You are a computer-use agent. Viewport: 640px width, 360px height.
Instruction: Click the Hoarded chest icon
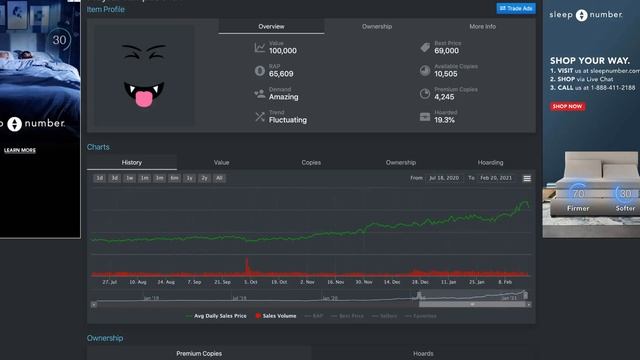coord(425,117)
